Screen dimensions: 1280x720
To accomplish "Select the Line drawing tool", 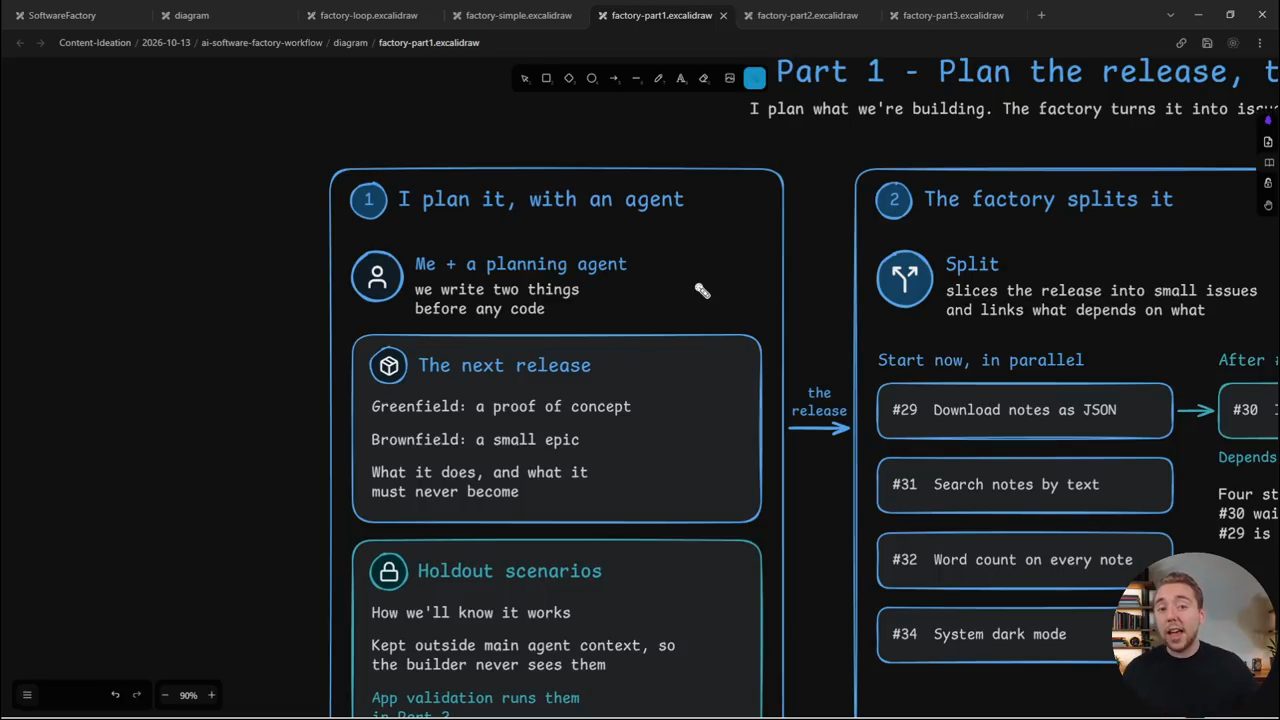I will [x=636, y=78].
